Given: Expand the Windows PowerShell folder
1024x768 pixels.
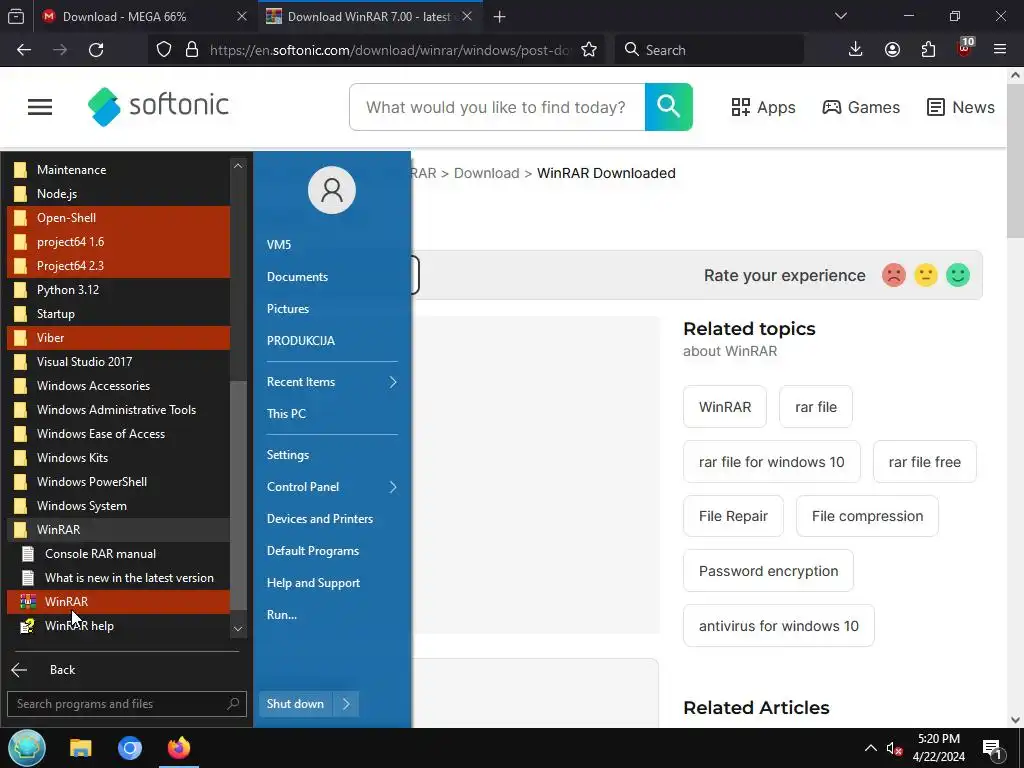Looking at the screenshot, I should [x=118, y=482].
